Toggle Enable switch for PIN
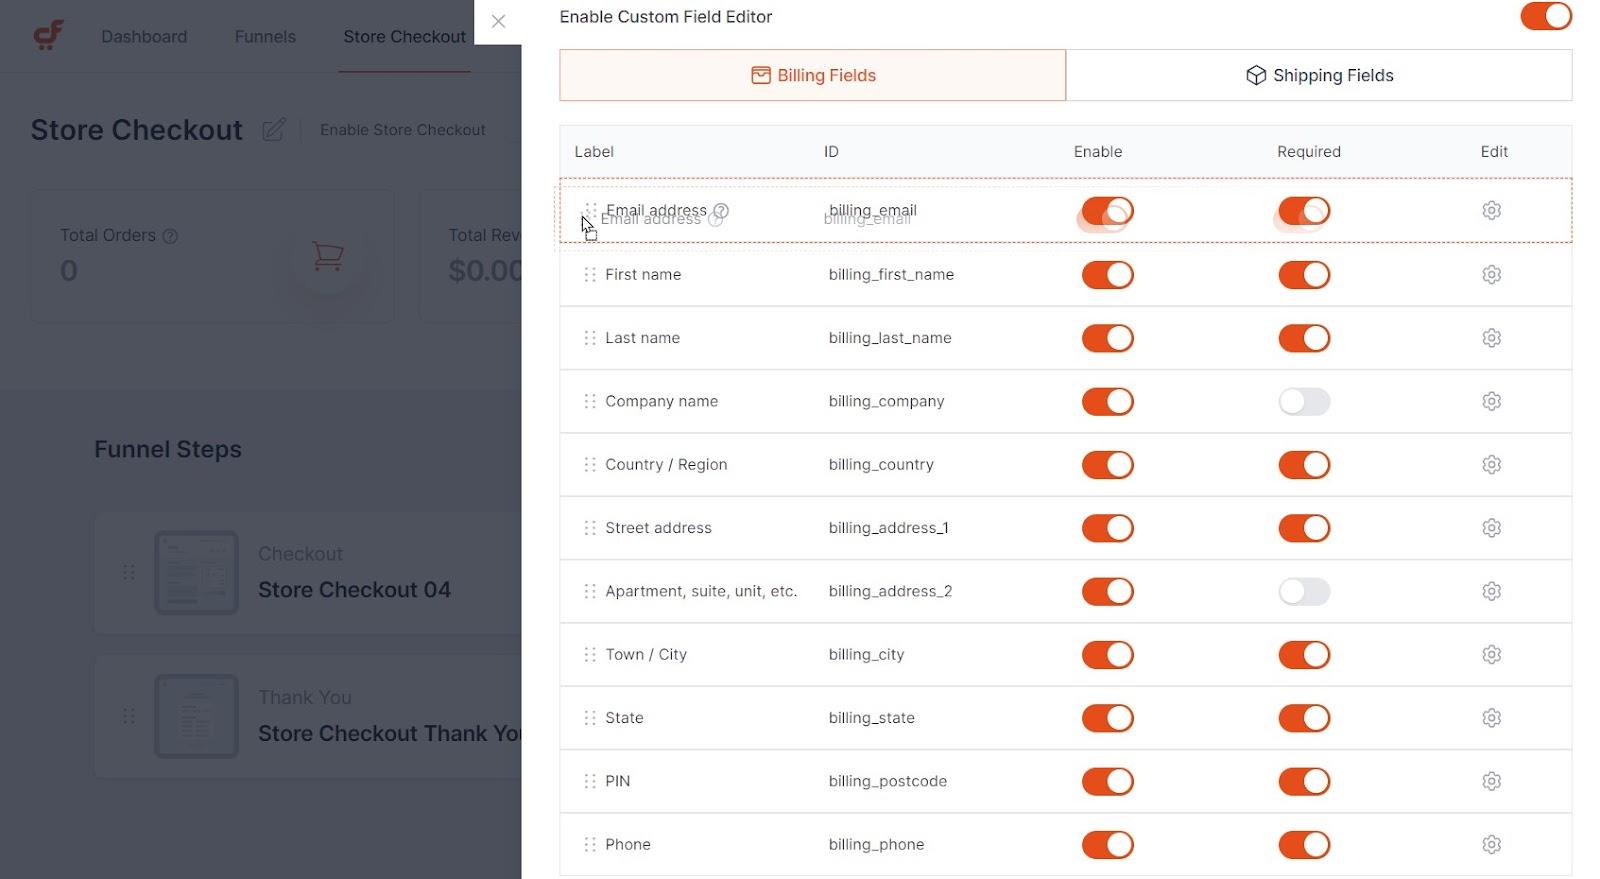This screenshot has height=879, width=1600. [x=1107, y=781]
